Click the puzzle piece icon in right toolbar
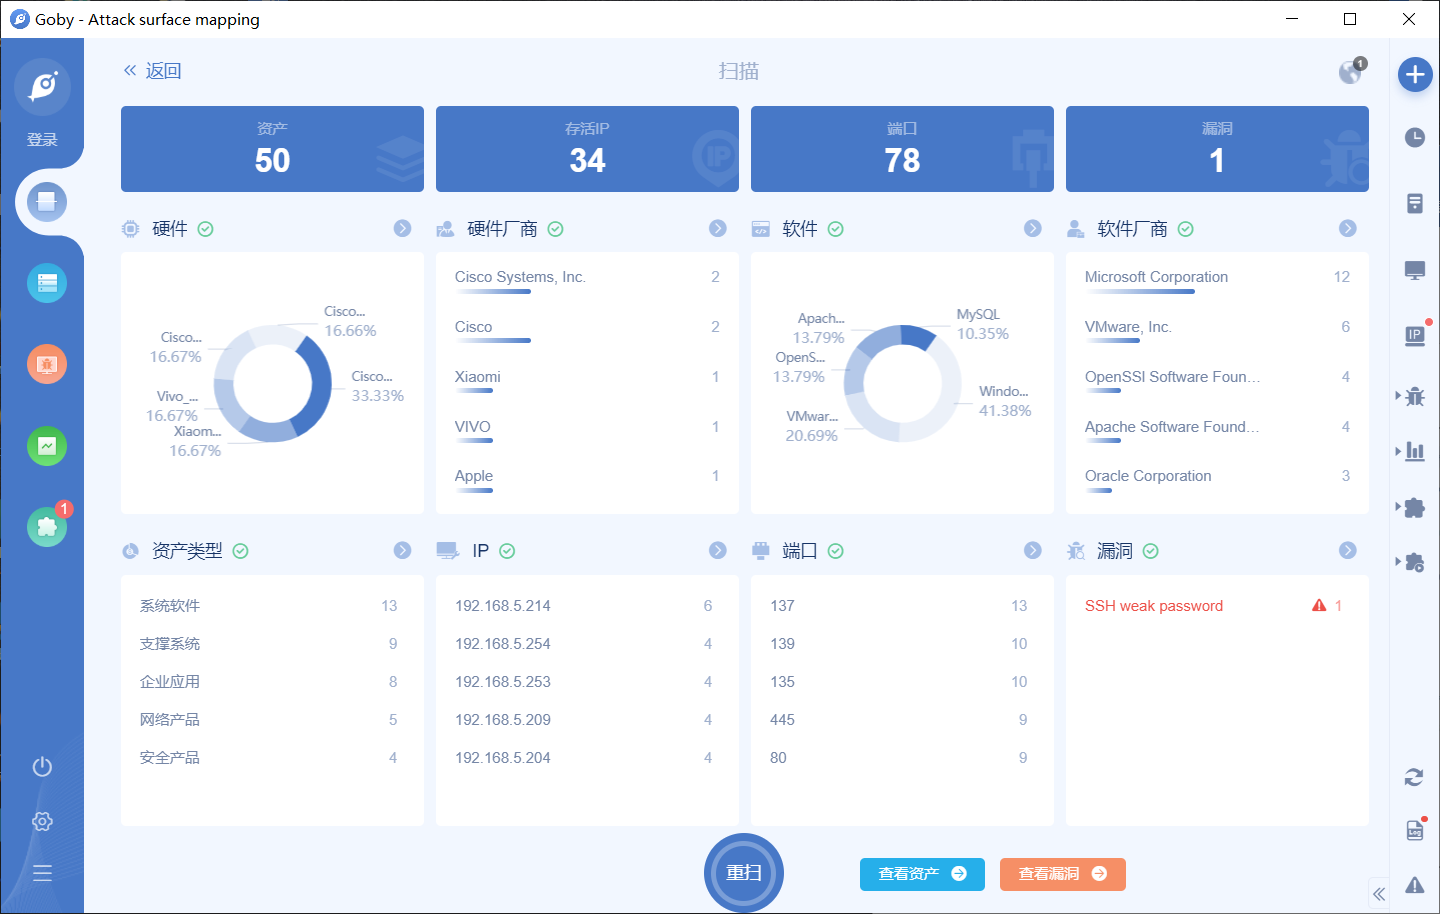This screenshot has height=914, width=1440. point(1415,507)
